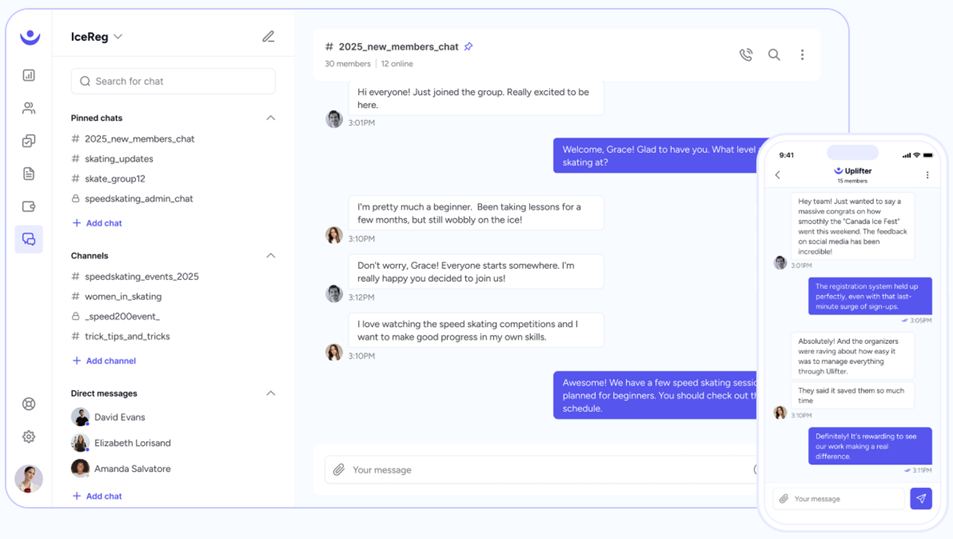953x539 pixels.
Task: Open direct message with Elizabeth Lorisand
Action: [x=121, y=443]
